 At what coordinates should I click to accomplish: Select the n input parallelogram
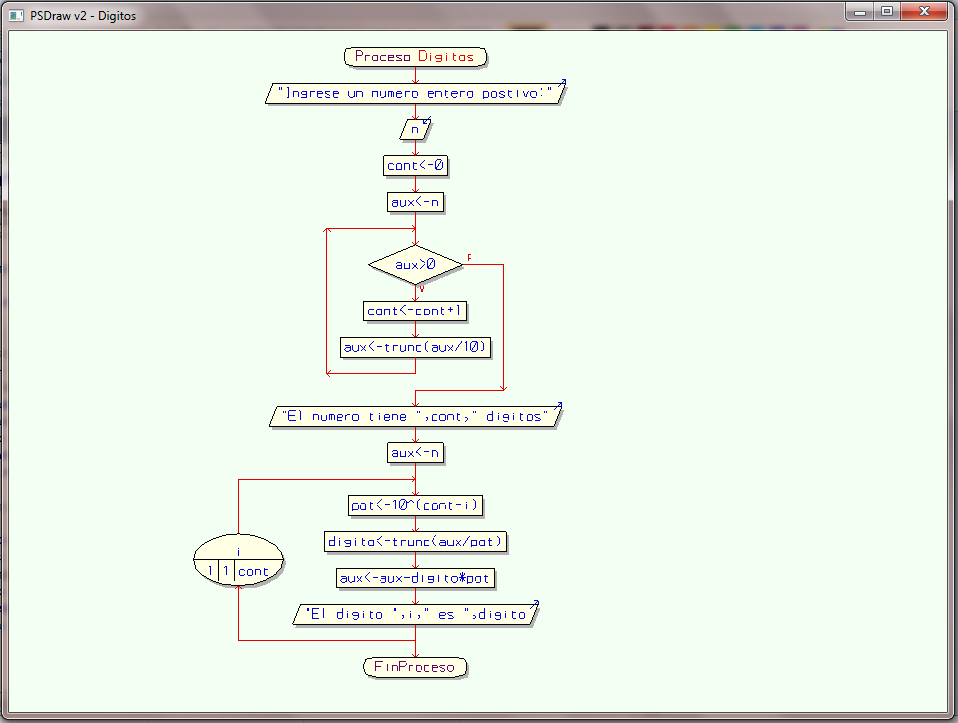(x=414, y=129)
